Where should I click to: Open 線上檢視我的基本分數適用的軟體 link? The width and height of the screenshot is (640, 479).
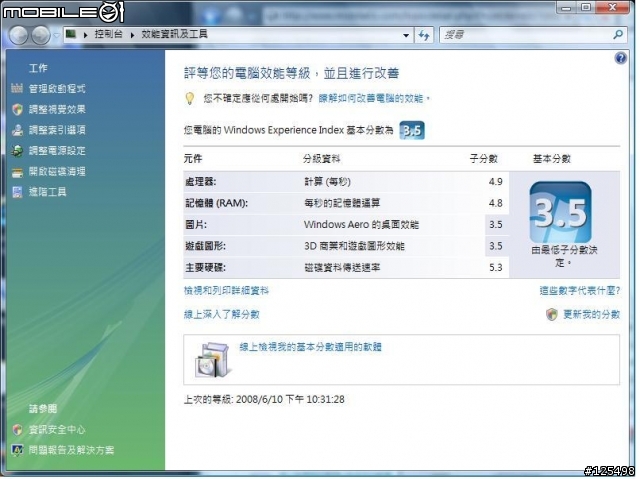point(310,347)
